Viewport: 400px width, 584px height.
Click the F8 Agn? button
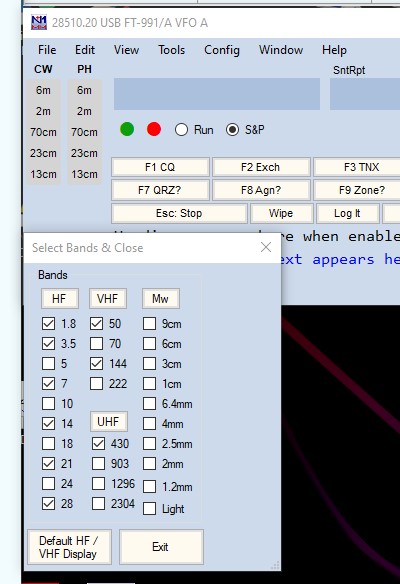[261, 190]
